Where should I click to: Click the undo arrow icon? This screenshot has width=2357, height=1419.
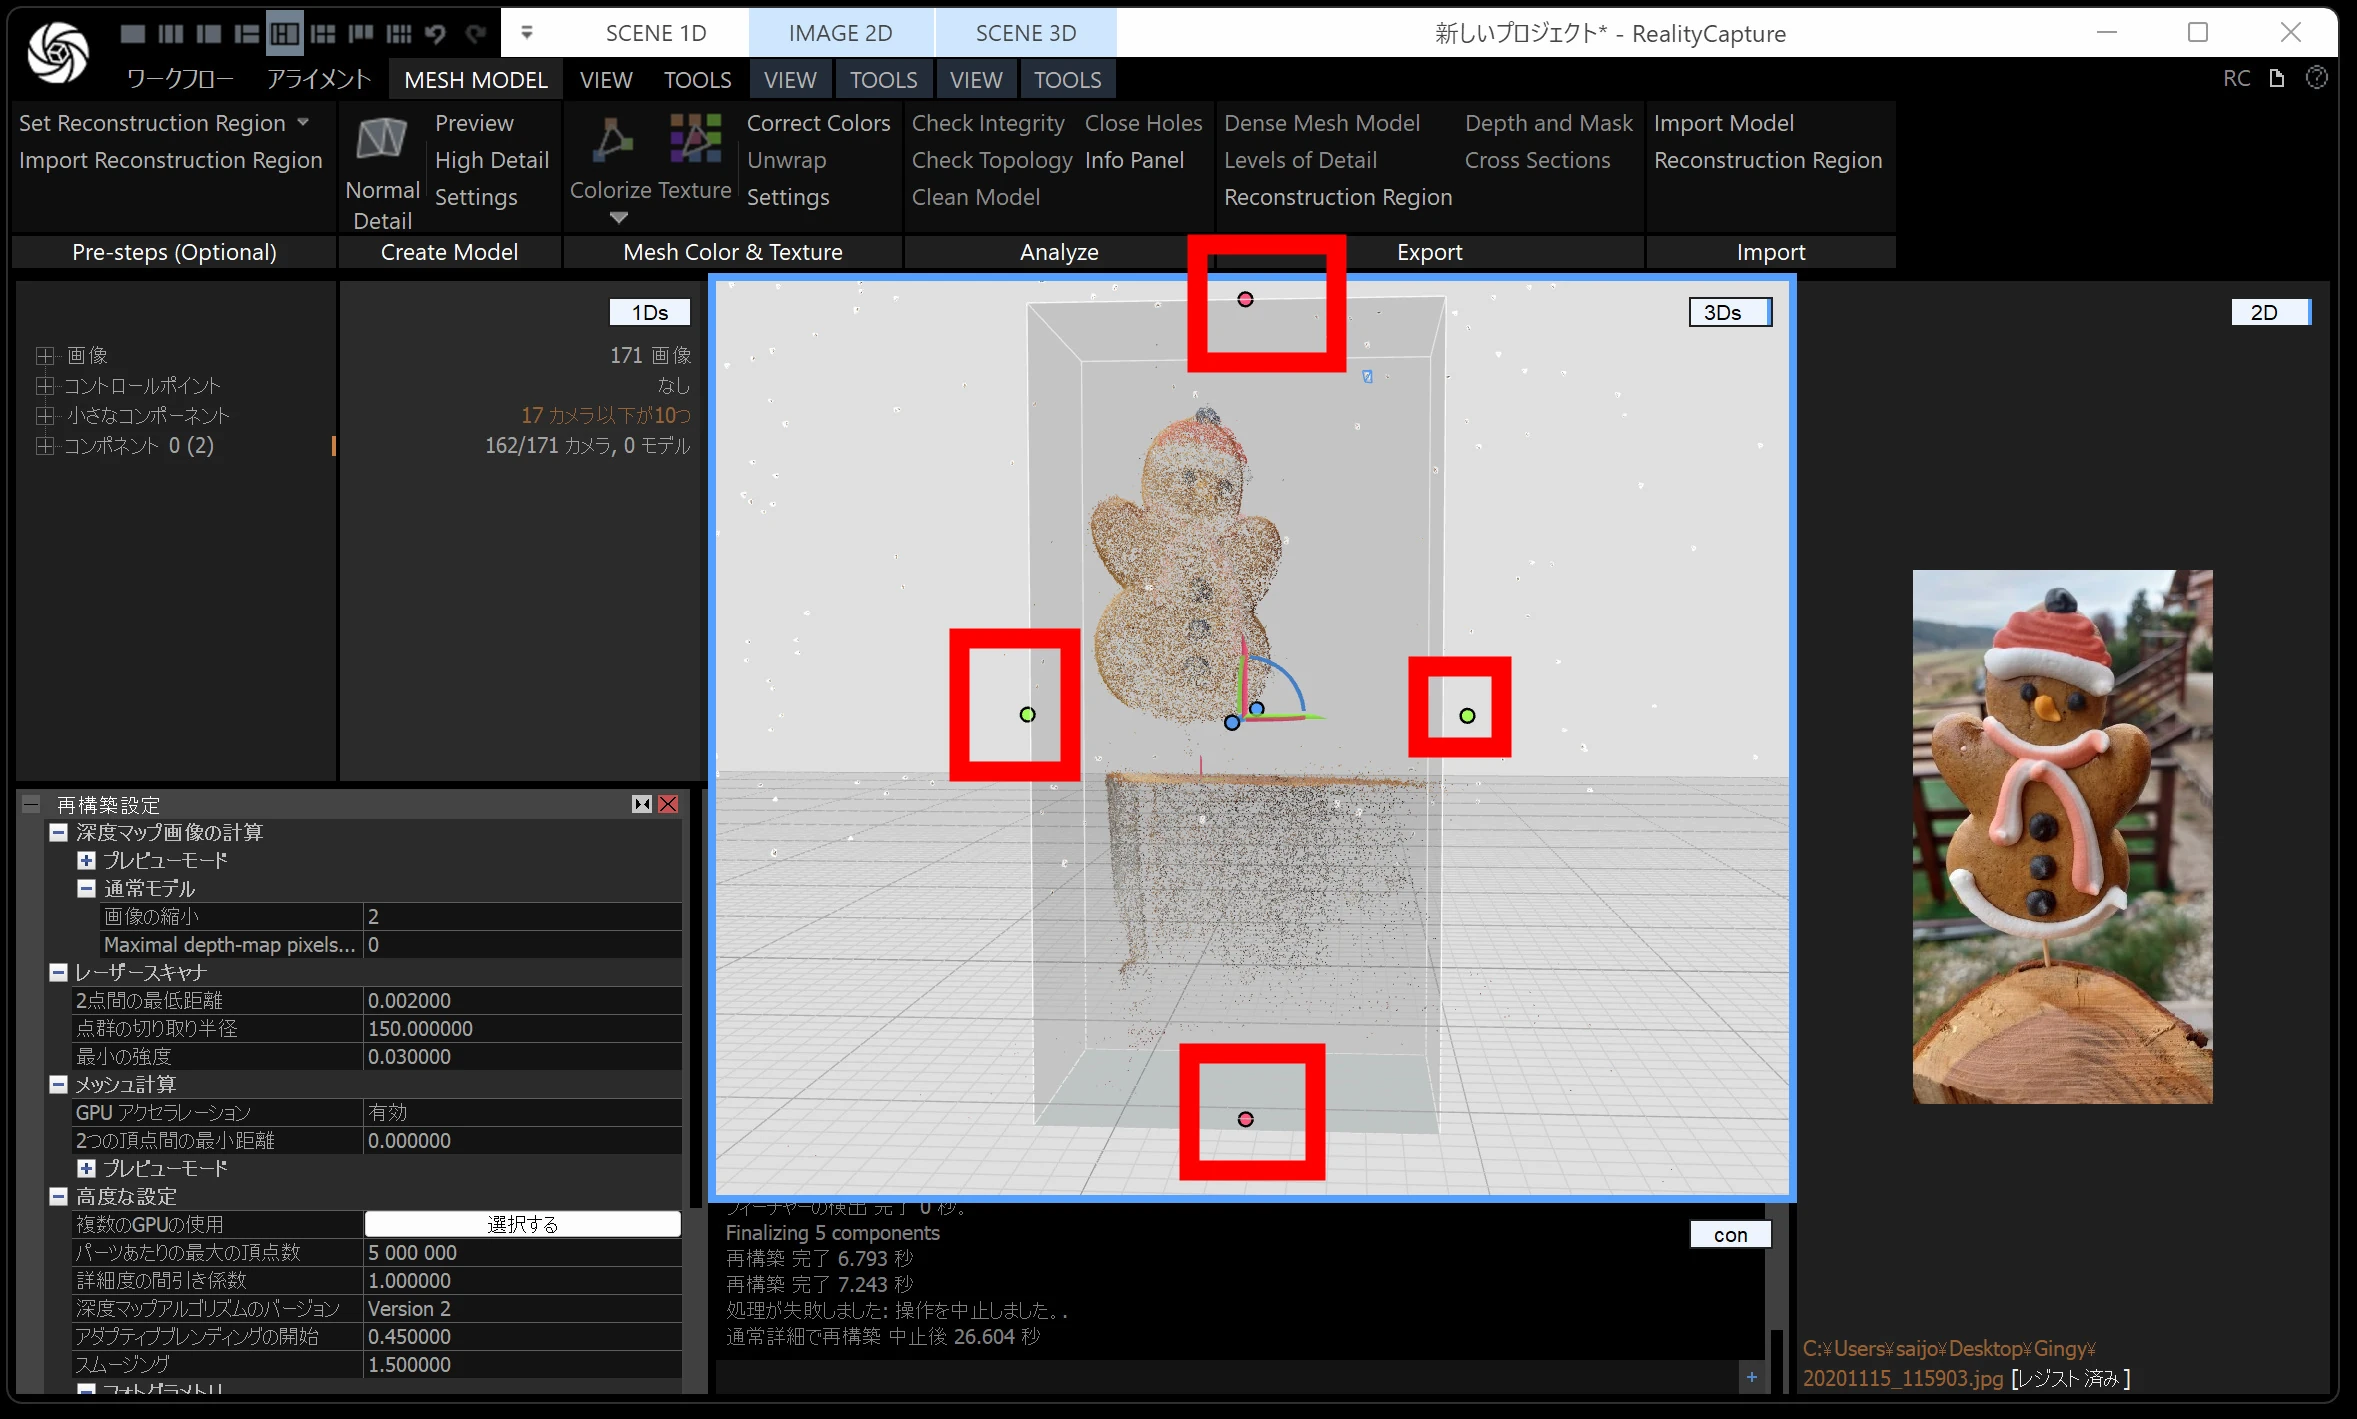coord(435,34)
